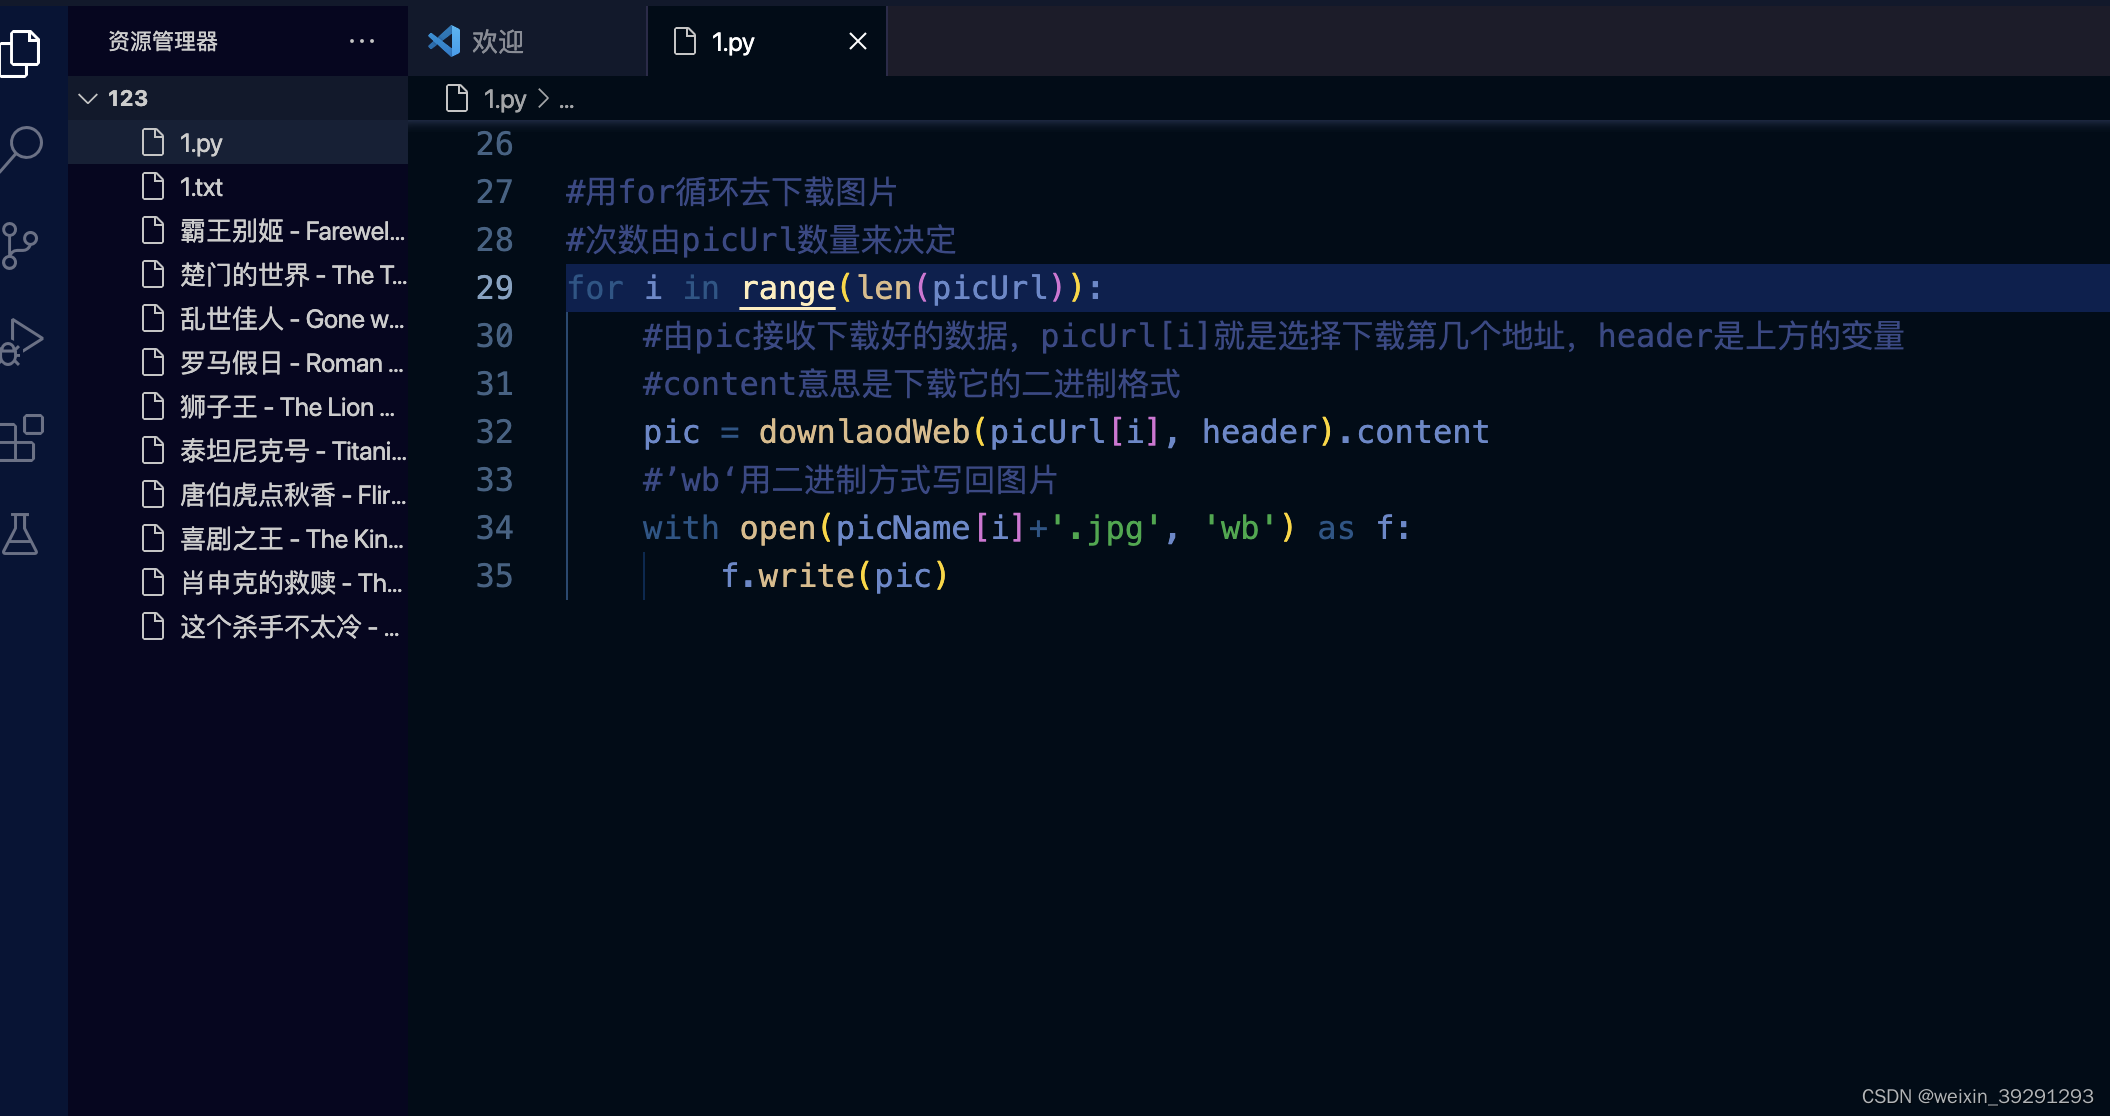Open the Source Control view icon
Image resolution: width=2110 pixels, height=1116 pixels.
tap(20, 245)
